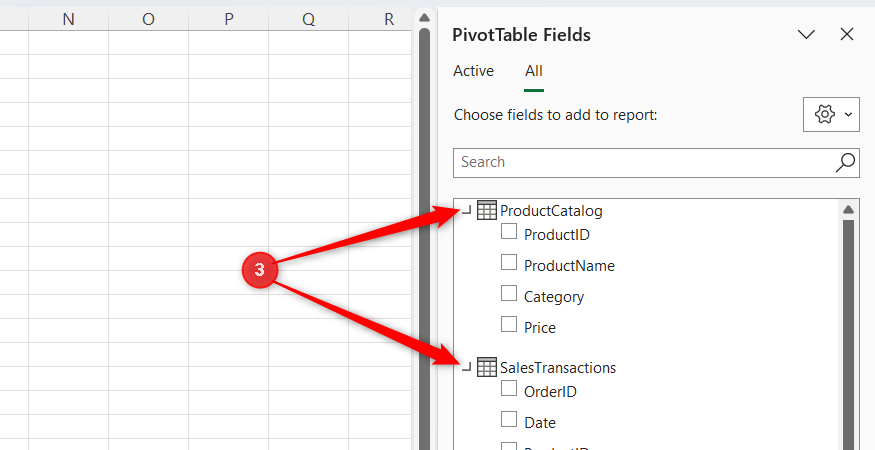
Task: Collapse the ProductCatalog table
Action: (467, 210)
